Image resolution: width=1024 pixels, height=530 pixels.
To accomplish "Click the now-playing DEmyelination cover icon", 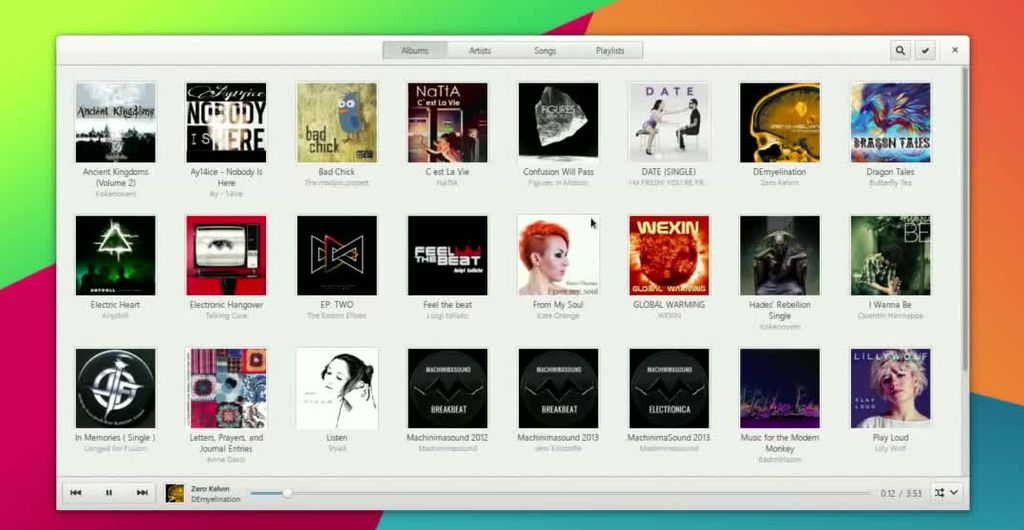I will pyautogui.click(x=175, y=493).
